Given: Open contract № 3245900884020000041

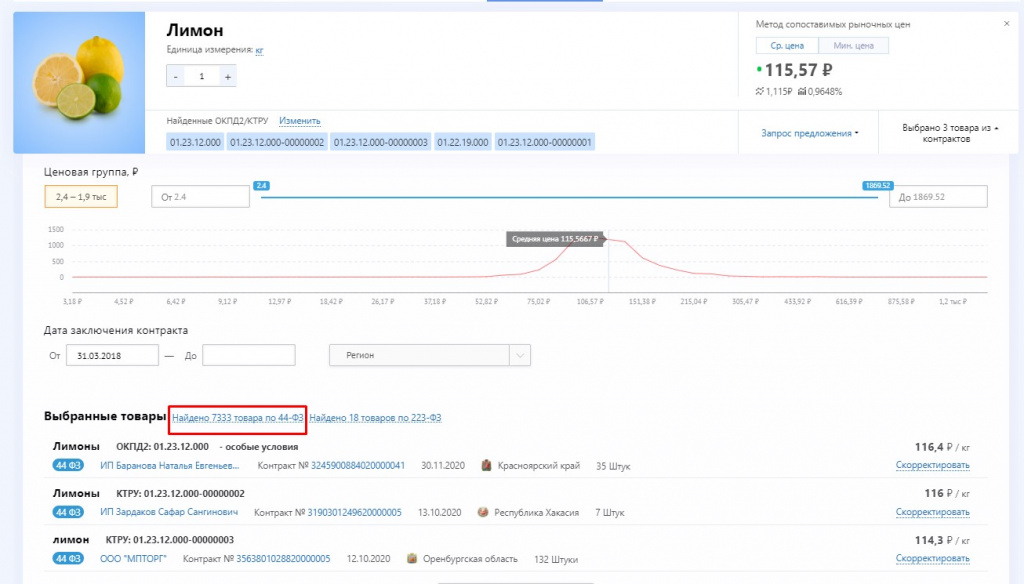Looking at the screenshot, I should pyautogui.click(x=358, y=466).
